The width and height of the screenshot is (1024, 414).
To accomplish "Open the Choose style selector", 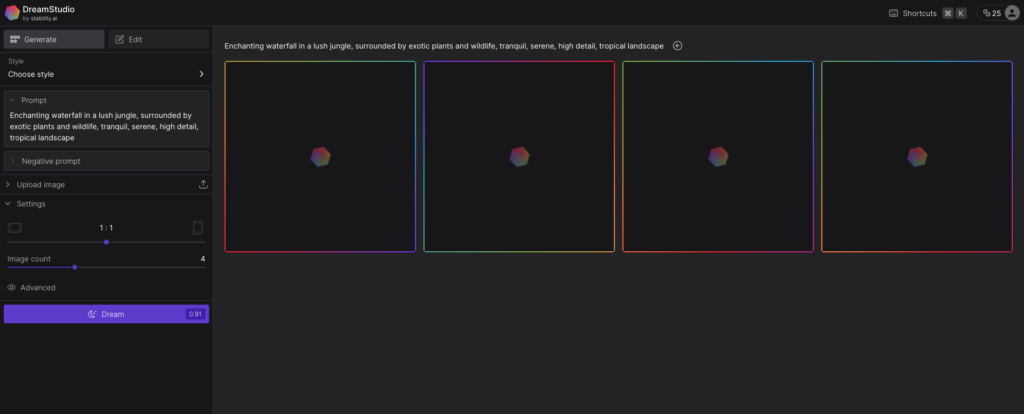I will click(106, 74).
